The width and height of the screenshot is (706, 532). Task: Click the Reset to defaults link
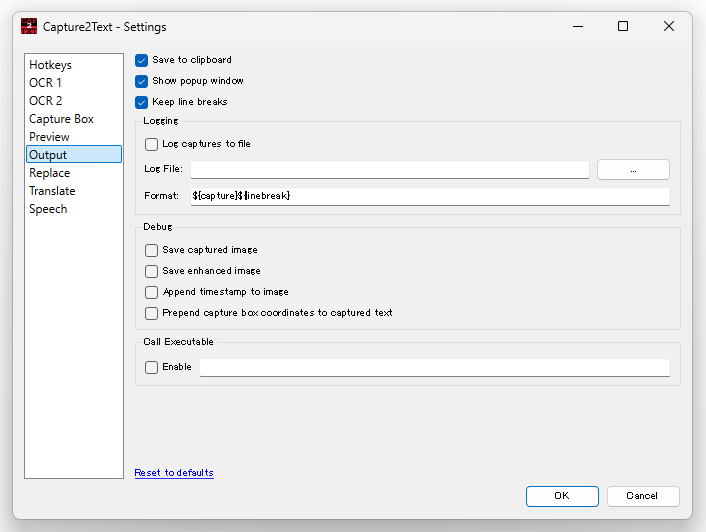(x=174, y=473)
